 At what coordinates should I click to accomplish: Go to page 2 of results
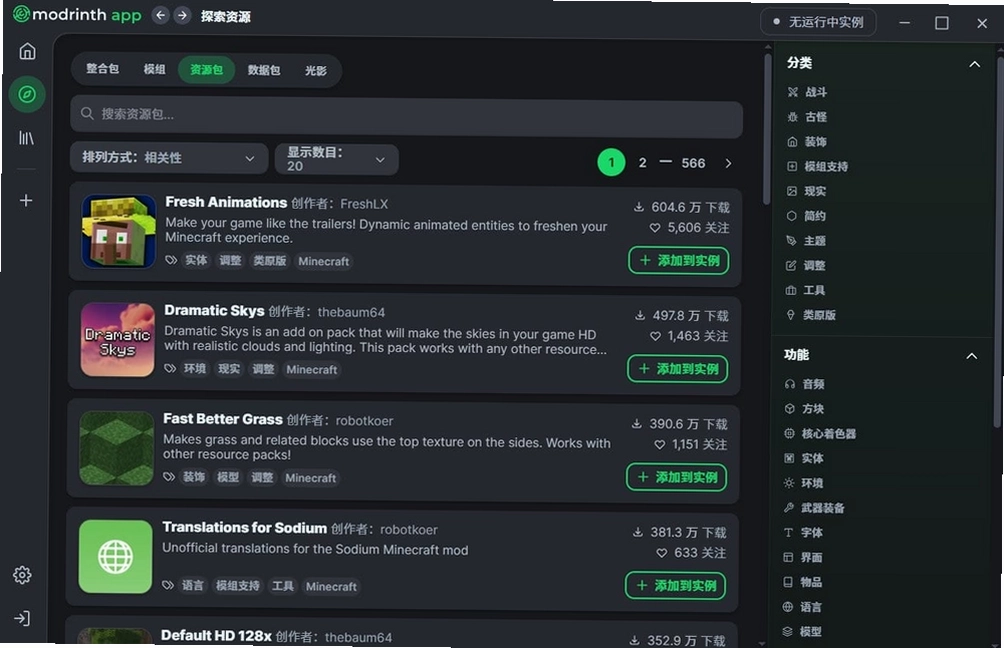tap(642, 163)
